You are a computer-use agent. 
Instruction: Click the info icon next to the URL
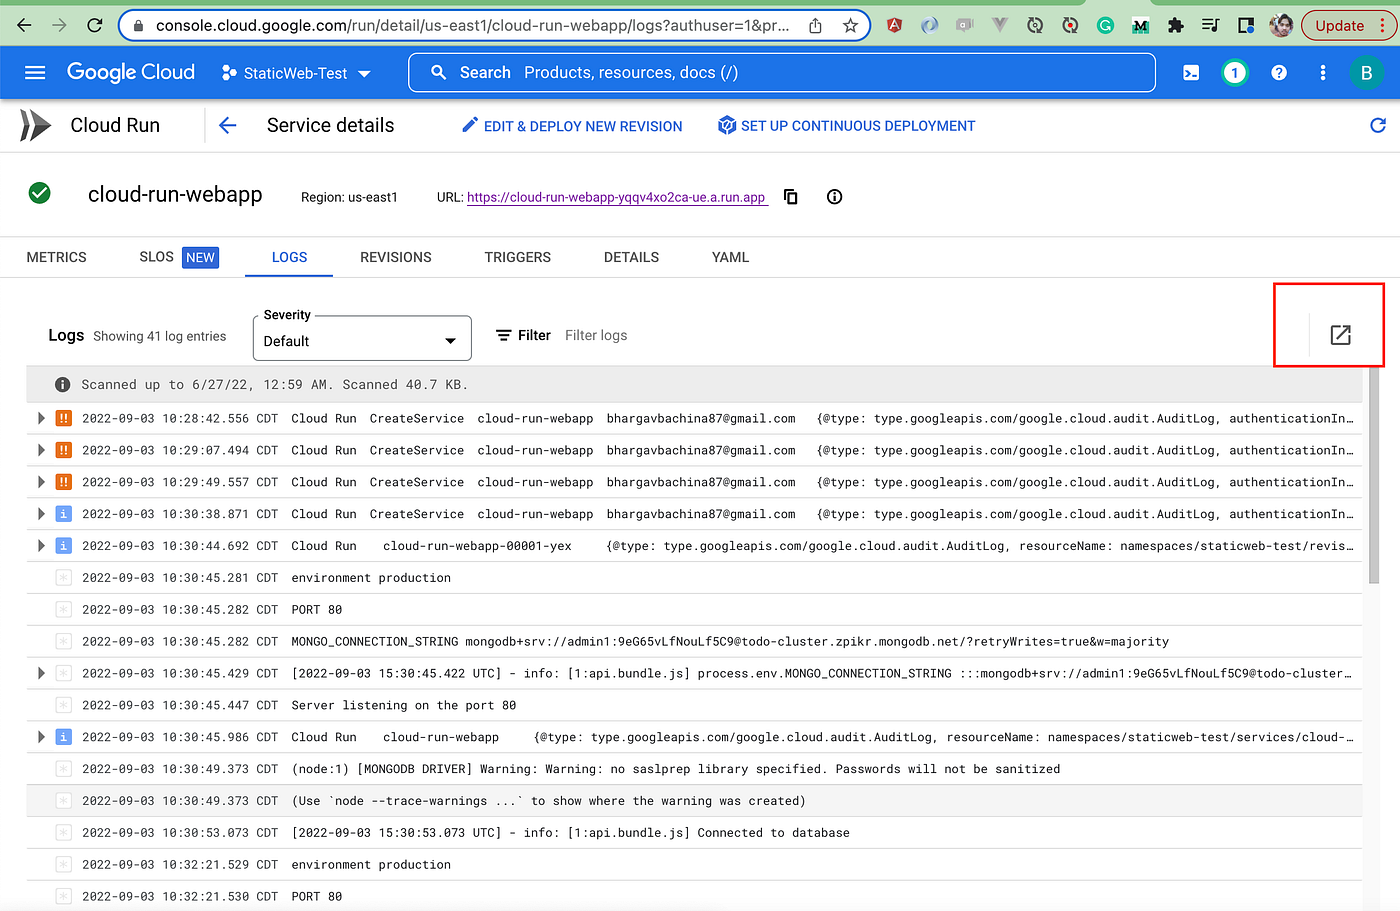(x=834, y=197)
